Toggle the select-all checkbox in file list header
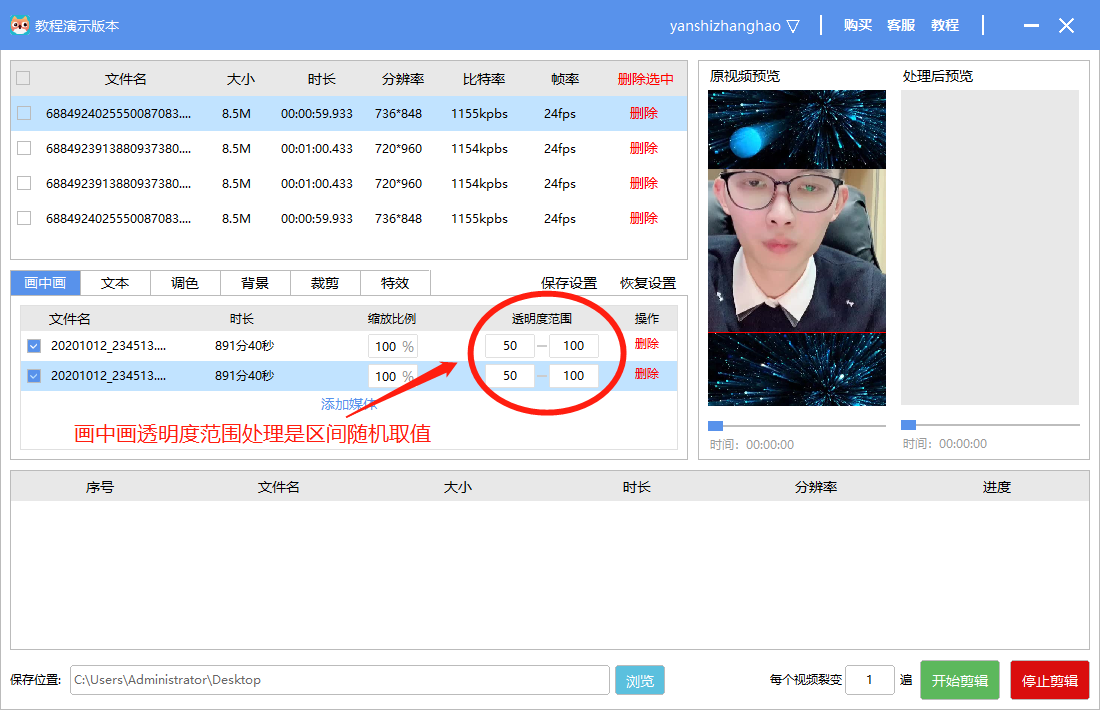This screenshot has height=710, width=1100. (23, 78)
